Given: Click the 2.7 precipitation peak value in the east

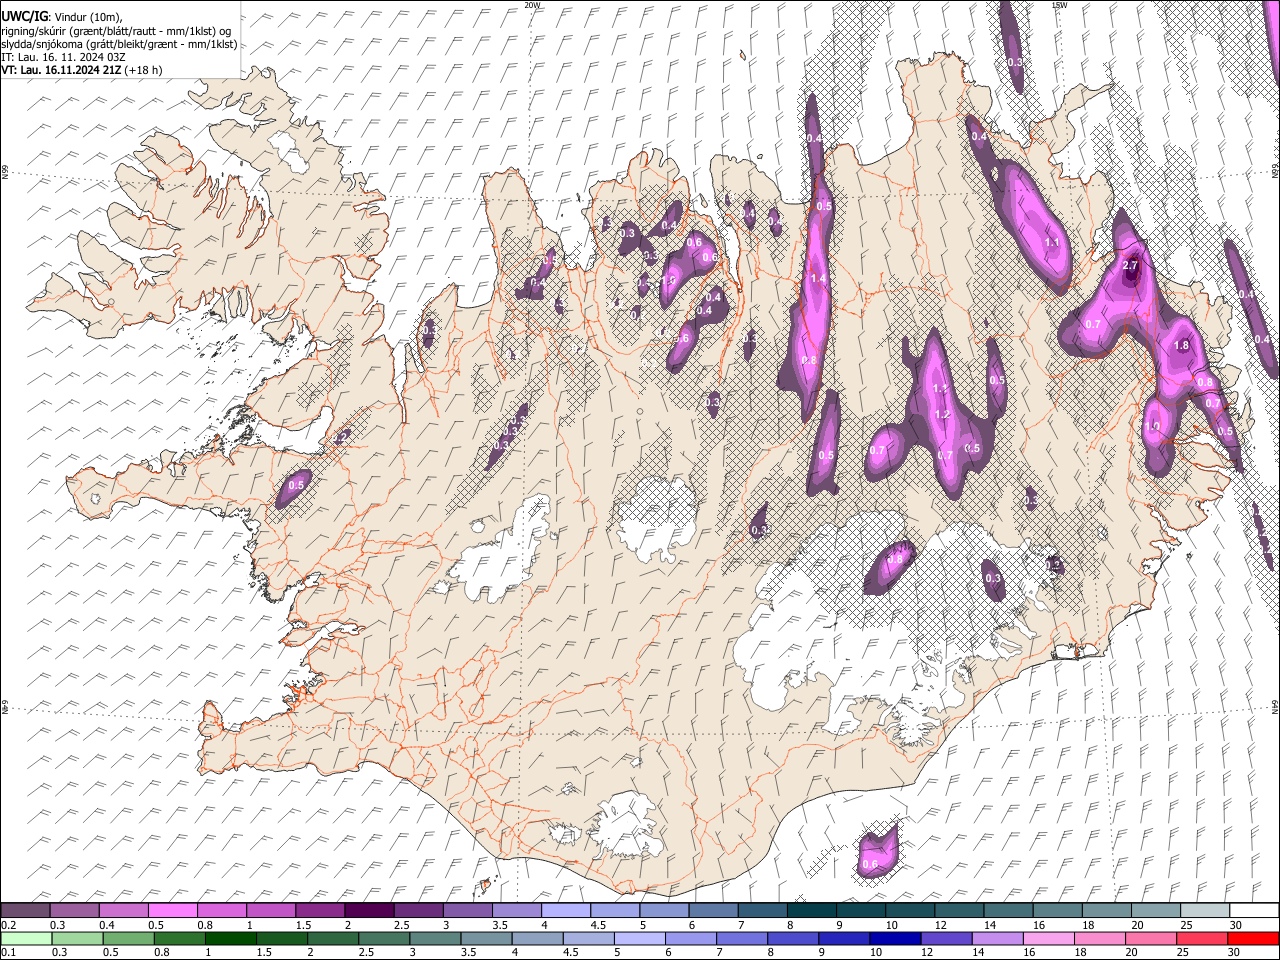Looking at the screenshot, I should pyautogui.click(x=1131, y=265).
